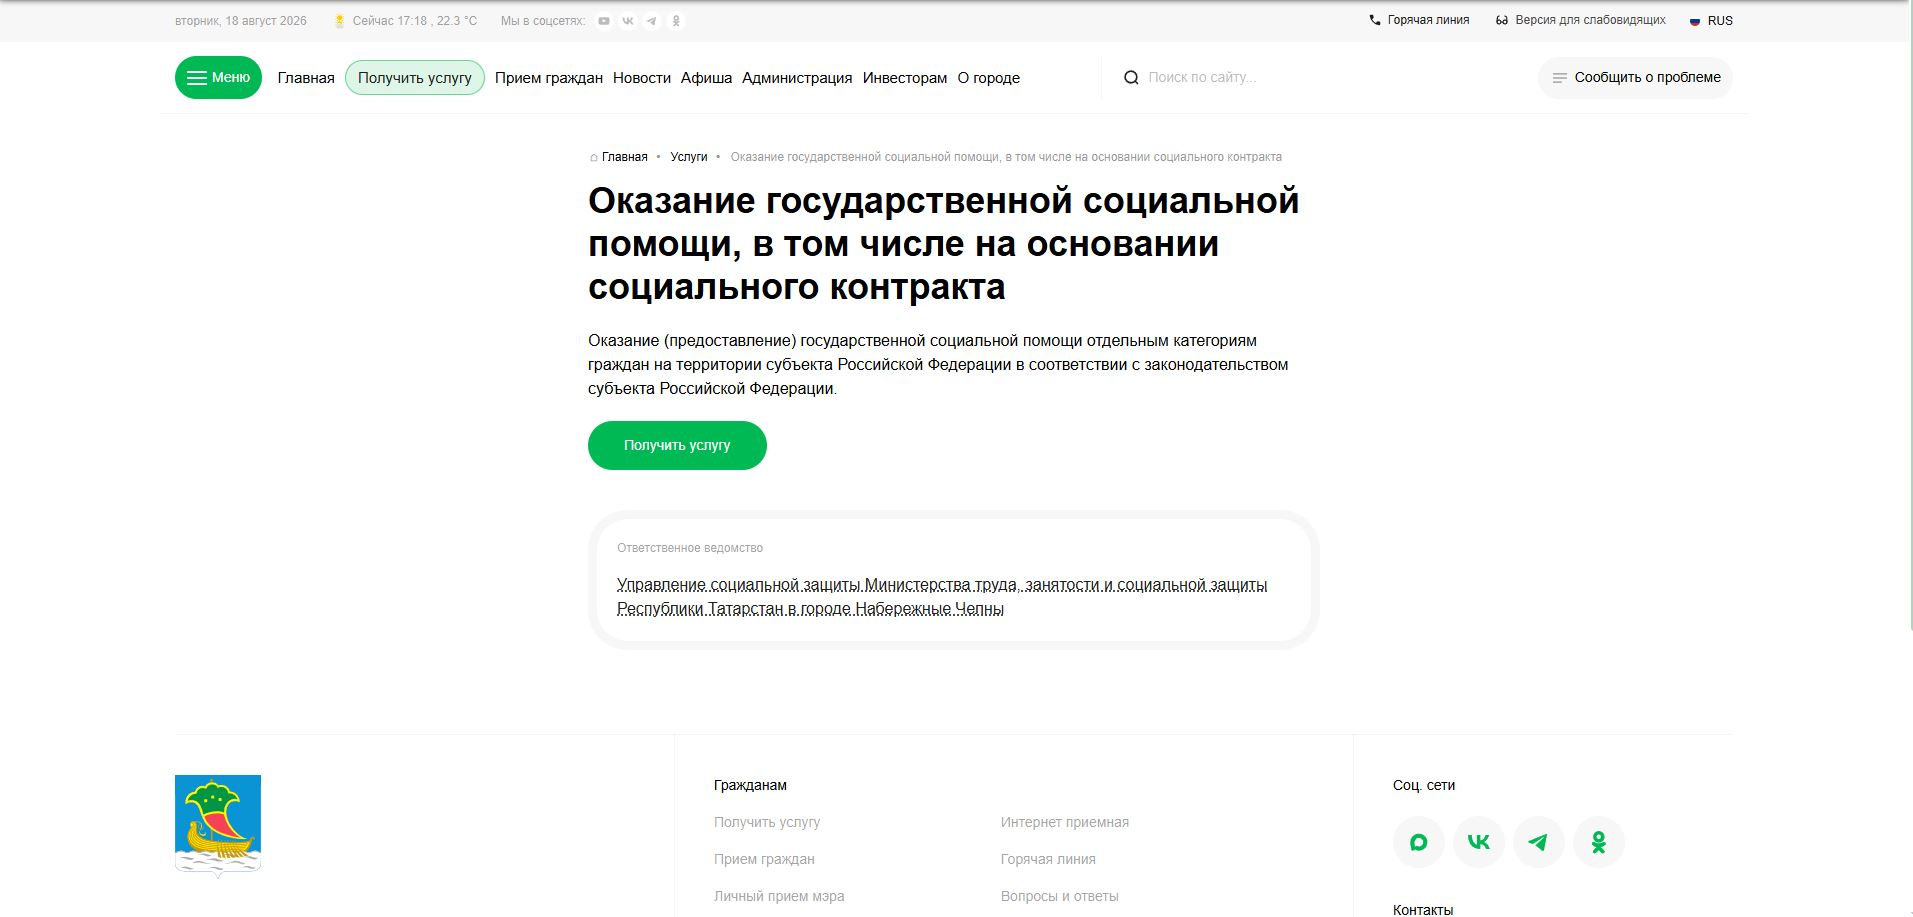The width and height of the screenshot is (1913, 917).
Task: Click the hamburger icon in the Меню button
Action: (x=197, y=78)
